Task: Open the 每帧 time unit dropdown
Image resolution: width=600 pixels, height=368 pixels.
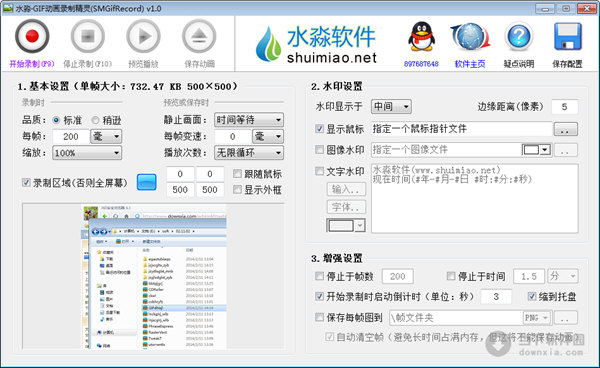Action: [x=106, y=136]
